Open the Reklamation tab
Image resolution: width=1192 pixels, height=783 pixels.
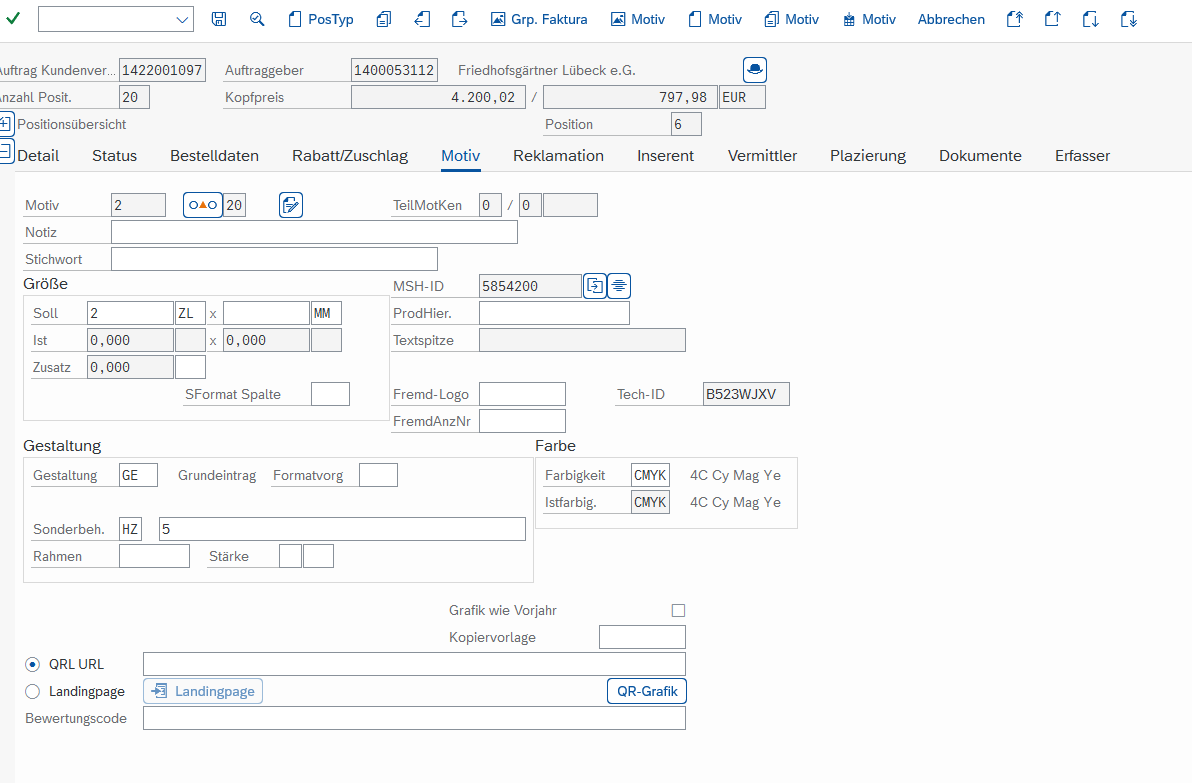click(x=558, y=156)
